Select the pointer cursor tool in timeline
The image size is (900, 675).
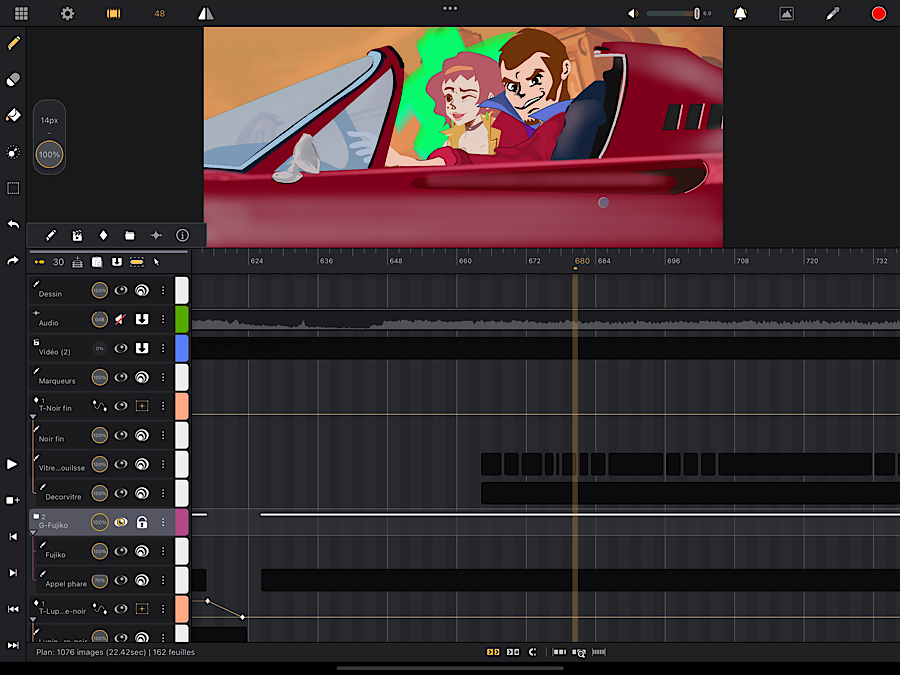coord(156,262)
